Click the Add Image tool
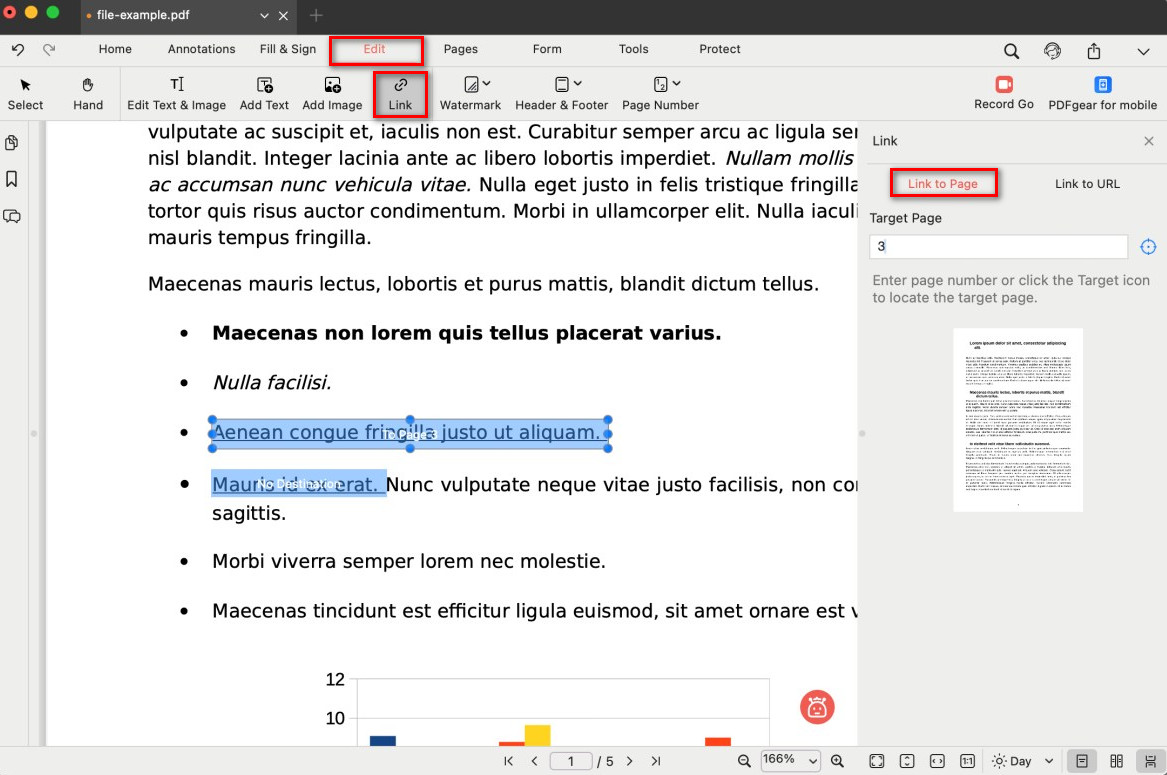Screen dimensions: 1167x775 pos(332,93)
